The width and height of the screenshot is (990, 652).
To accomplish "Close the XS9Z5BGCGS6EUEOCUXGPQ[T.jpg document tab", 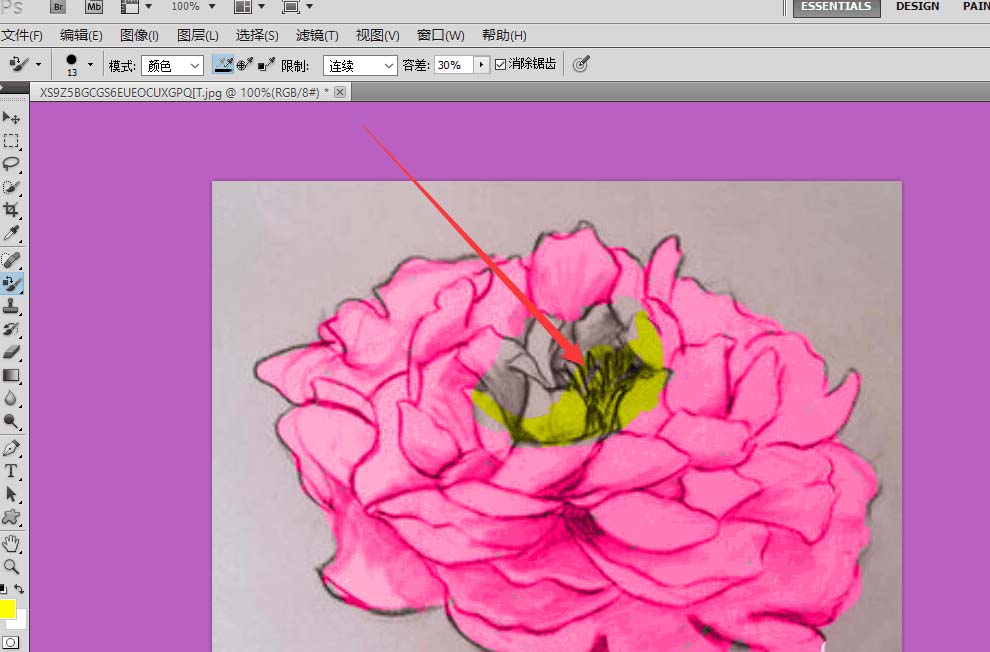I will click(x=340, y=92).
